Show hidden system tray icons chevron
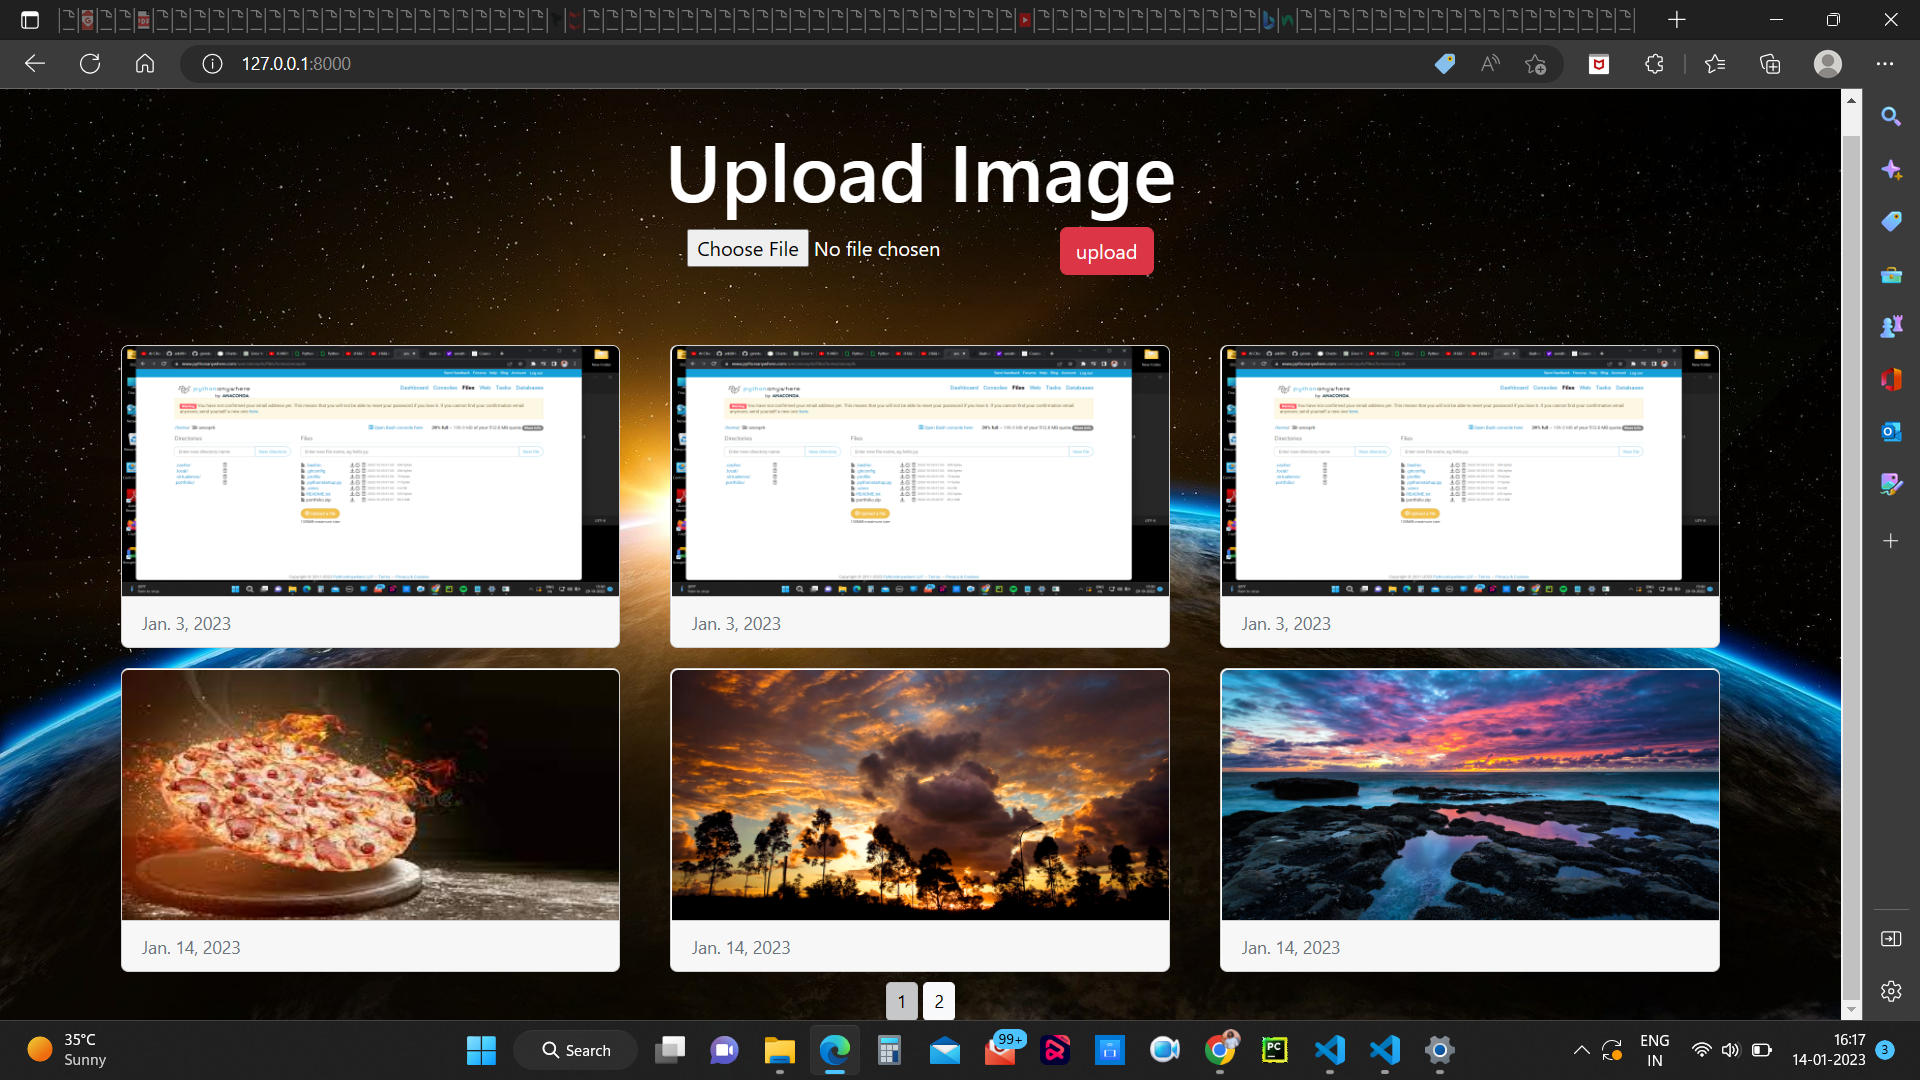 1581,1050
